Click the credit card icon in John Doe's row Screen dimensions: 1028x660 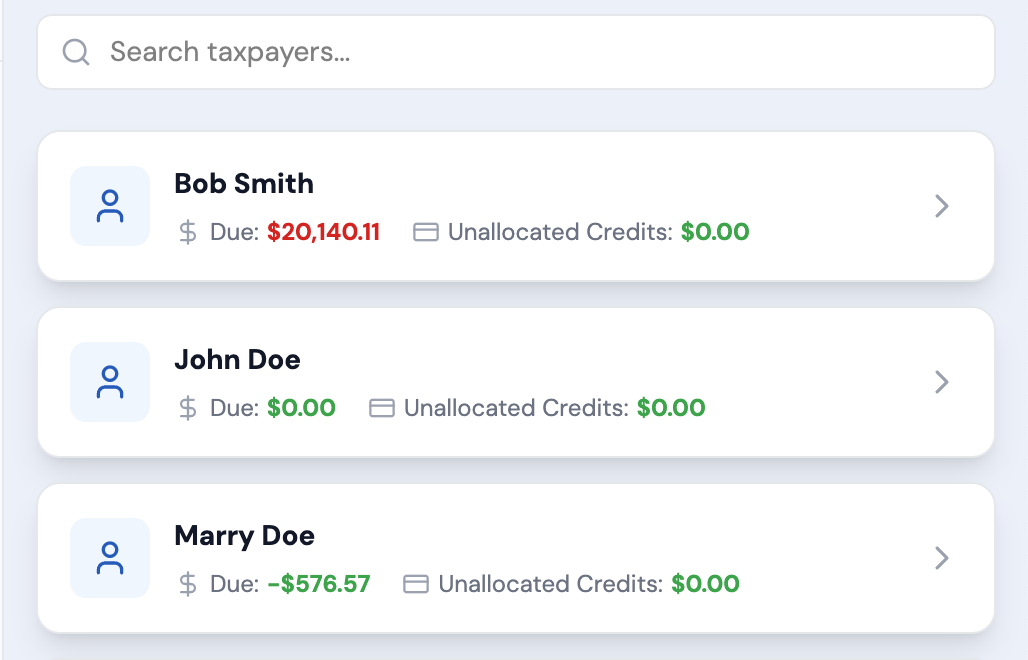point(382,409)
